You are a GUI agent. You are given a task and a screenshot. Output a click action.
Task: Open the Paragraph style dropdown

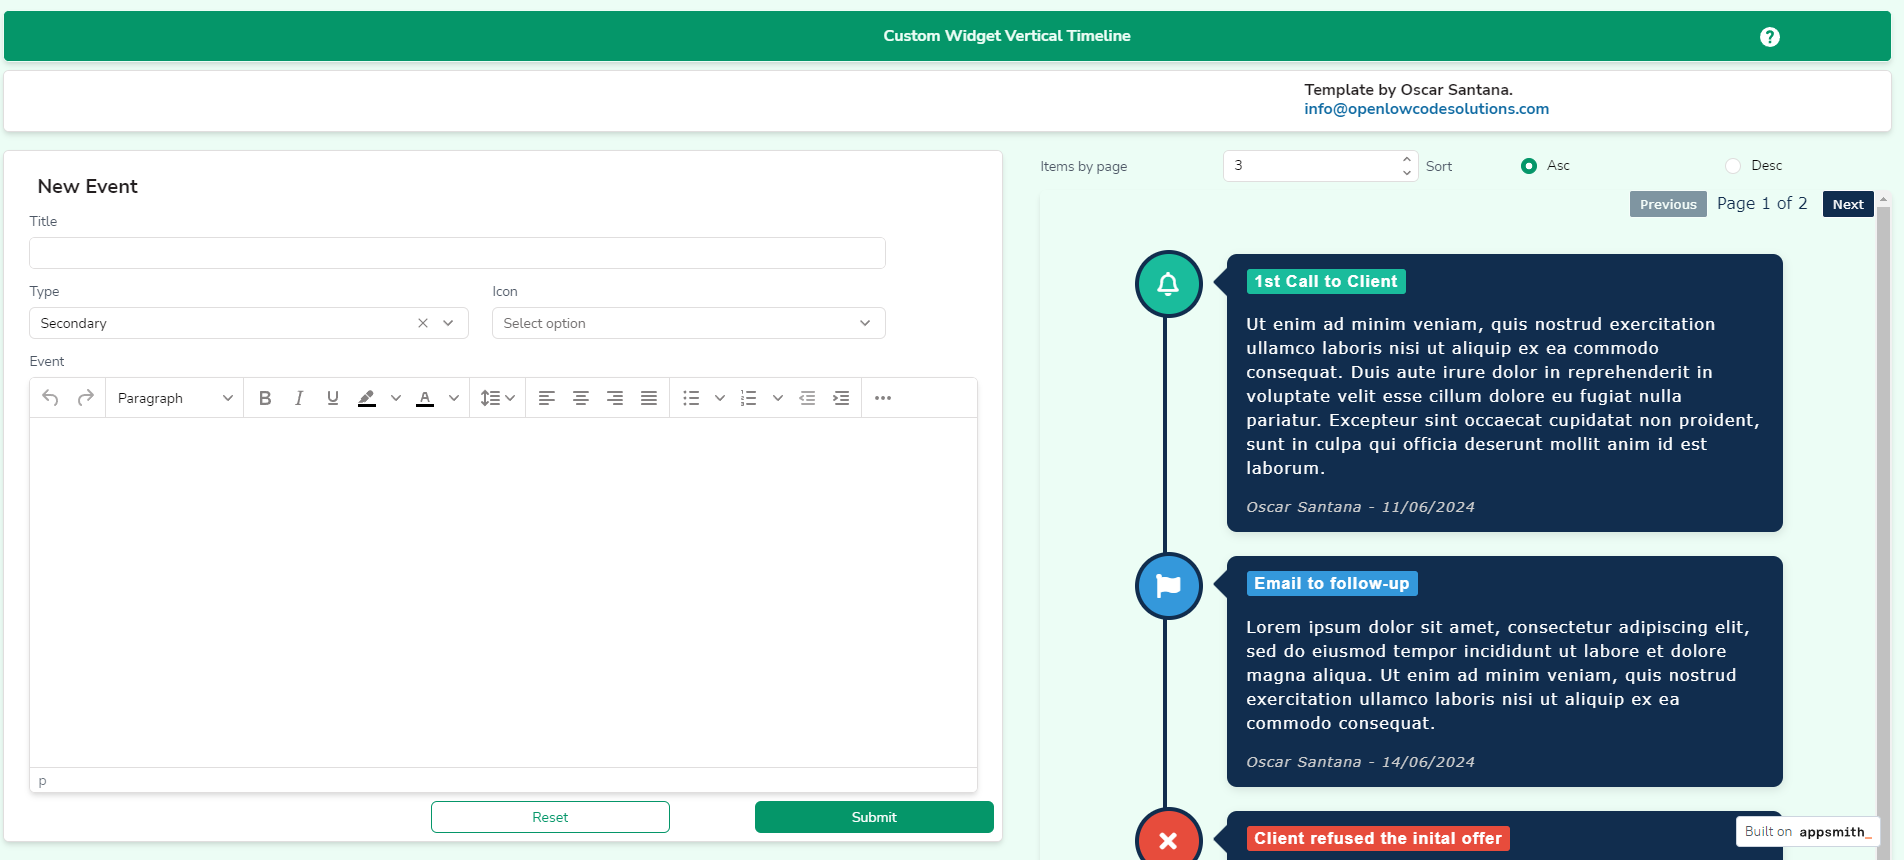[175, 398]
